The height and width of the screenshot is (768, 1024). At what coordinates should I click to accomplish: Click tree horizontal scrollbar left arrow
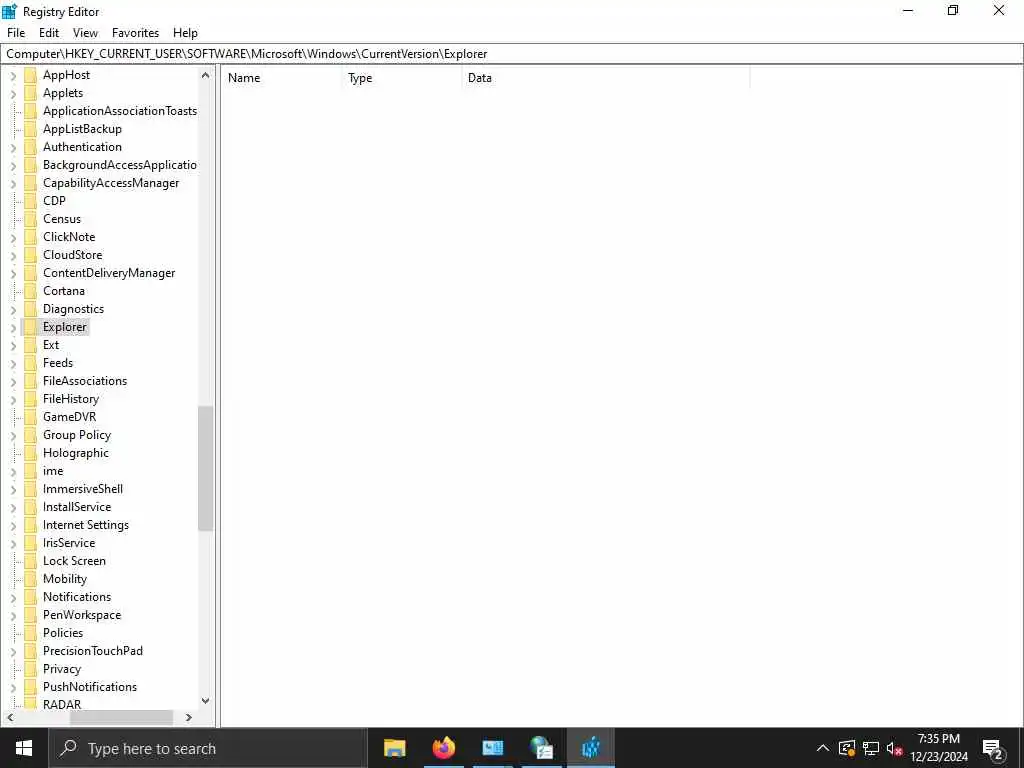point(10,717)
